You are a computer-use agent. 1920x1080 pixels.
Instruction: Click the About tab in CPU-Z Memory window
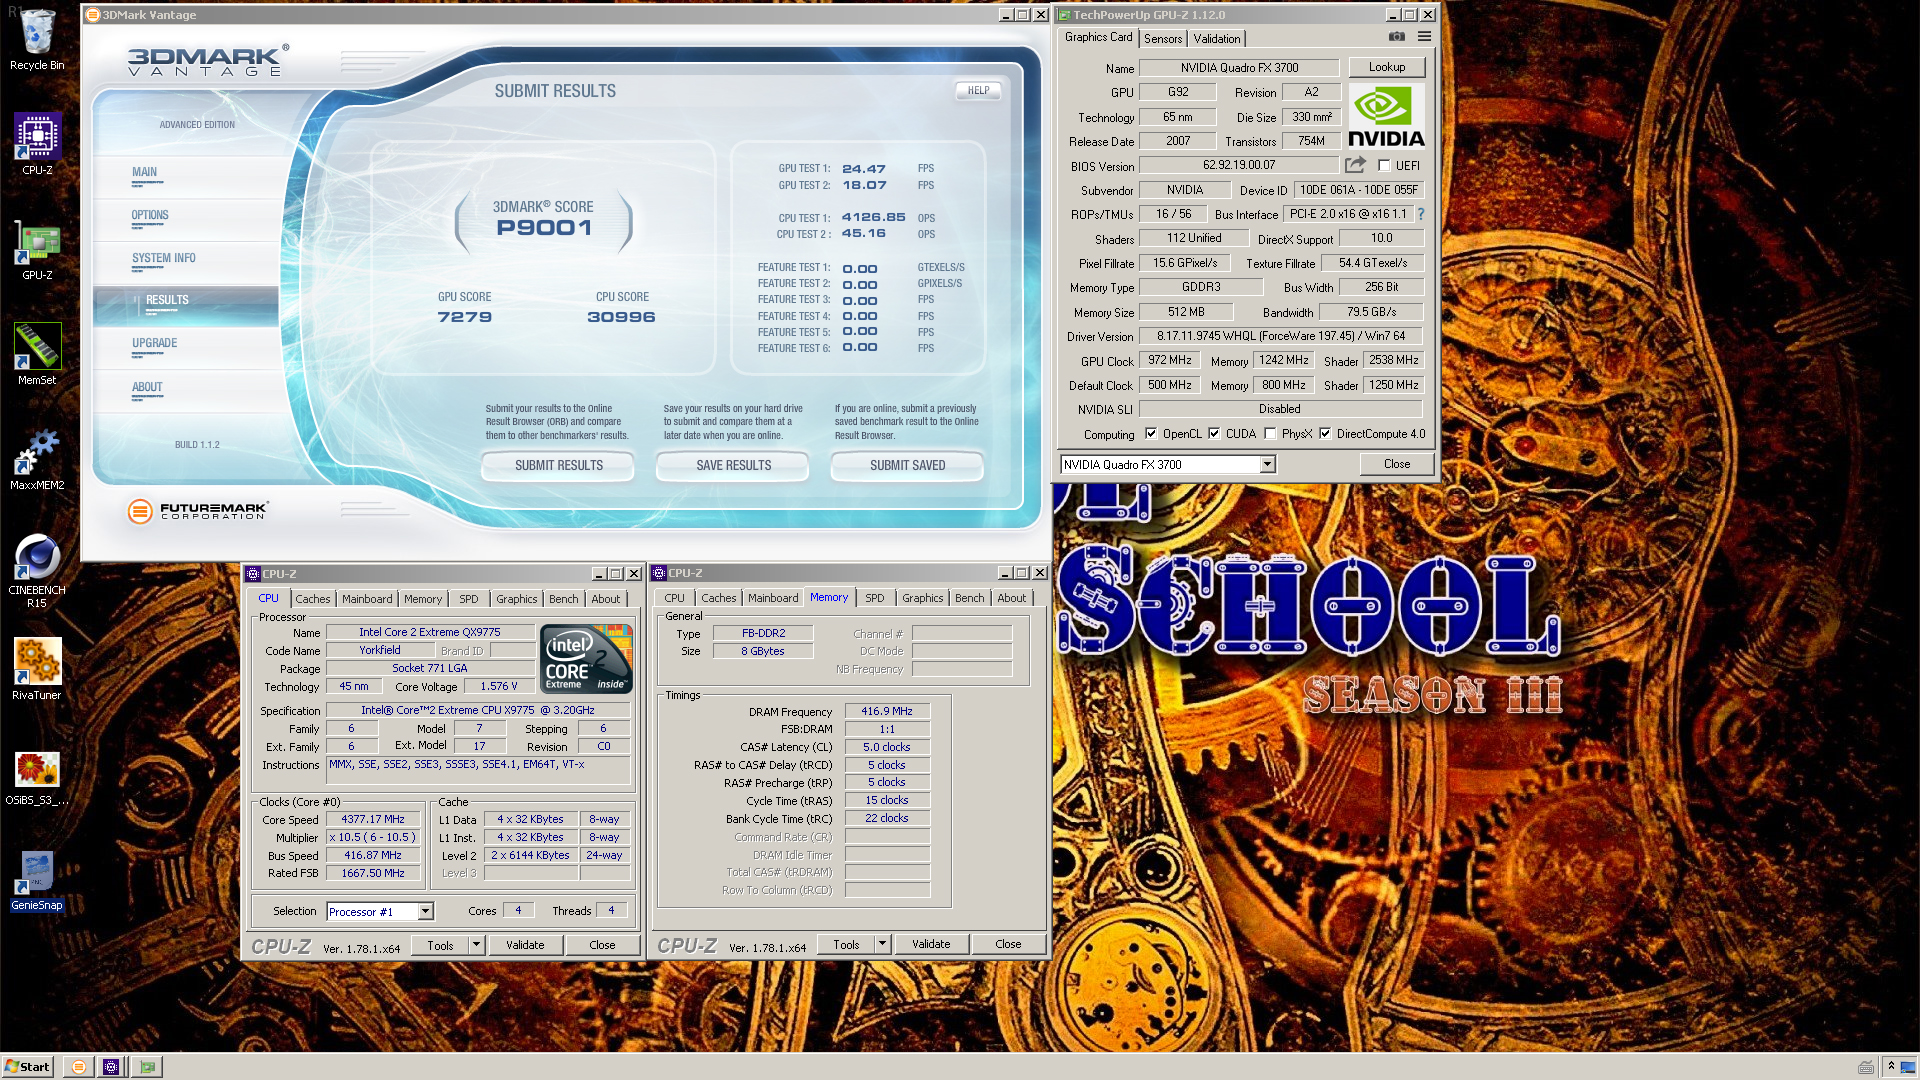[x=1011, y=598]
